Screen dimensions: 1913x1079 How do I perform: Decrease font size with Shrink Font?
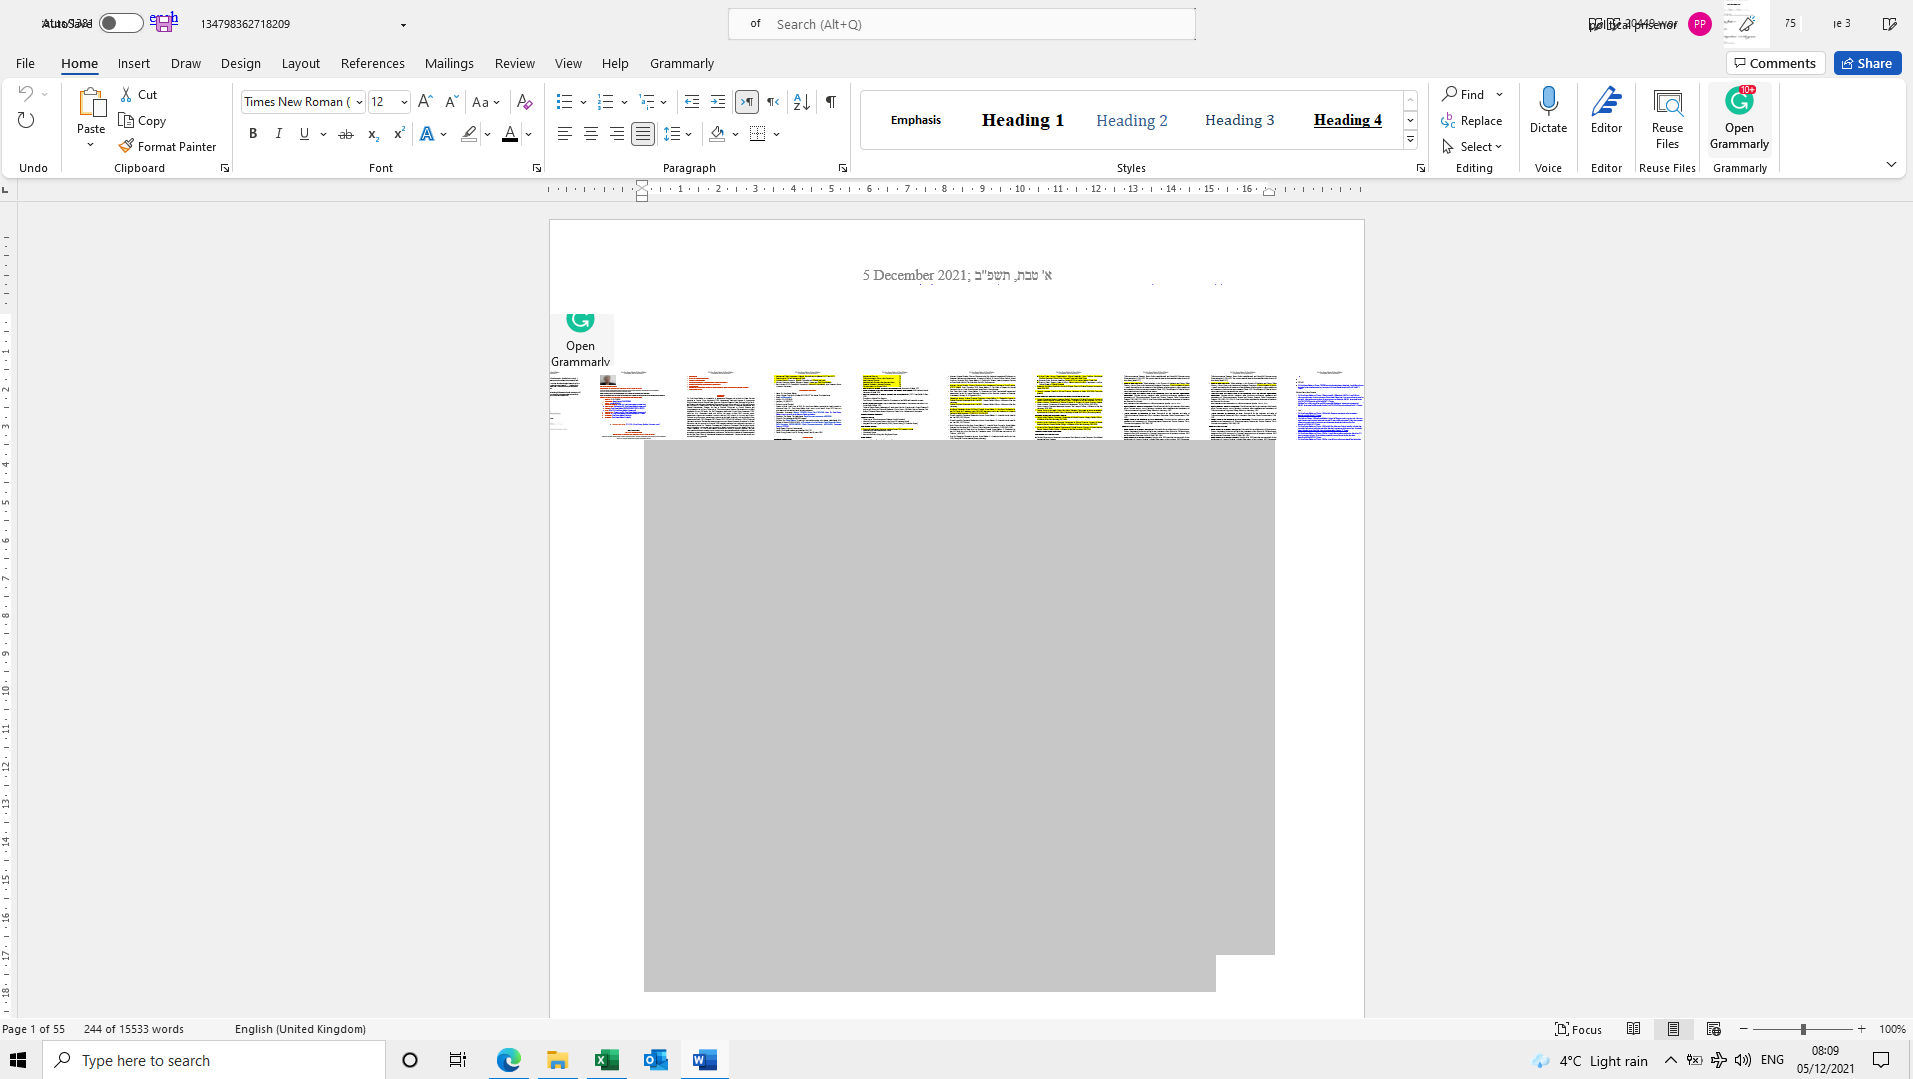pos(451,101)
